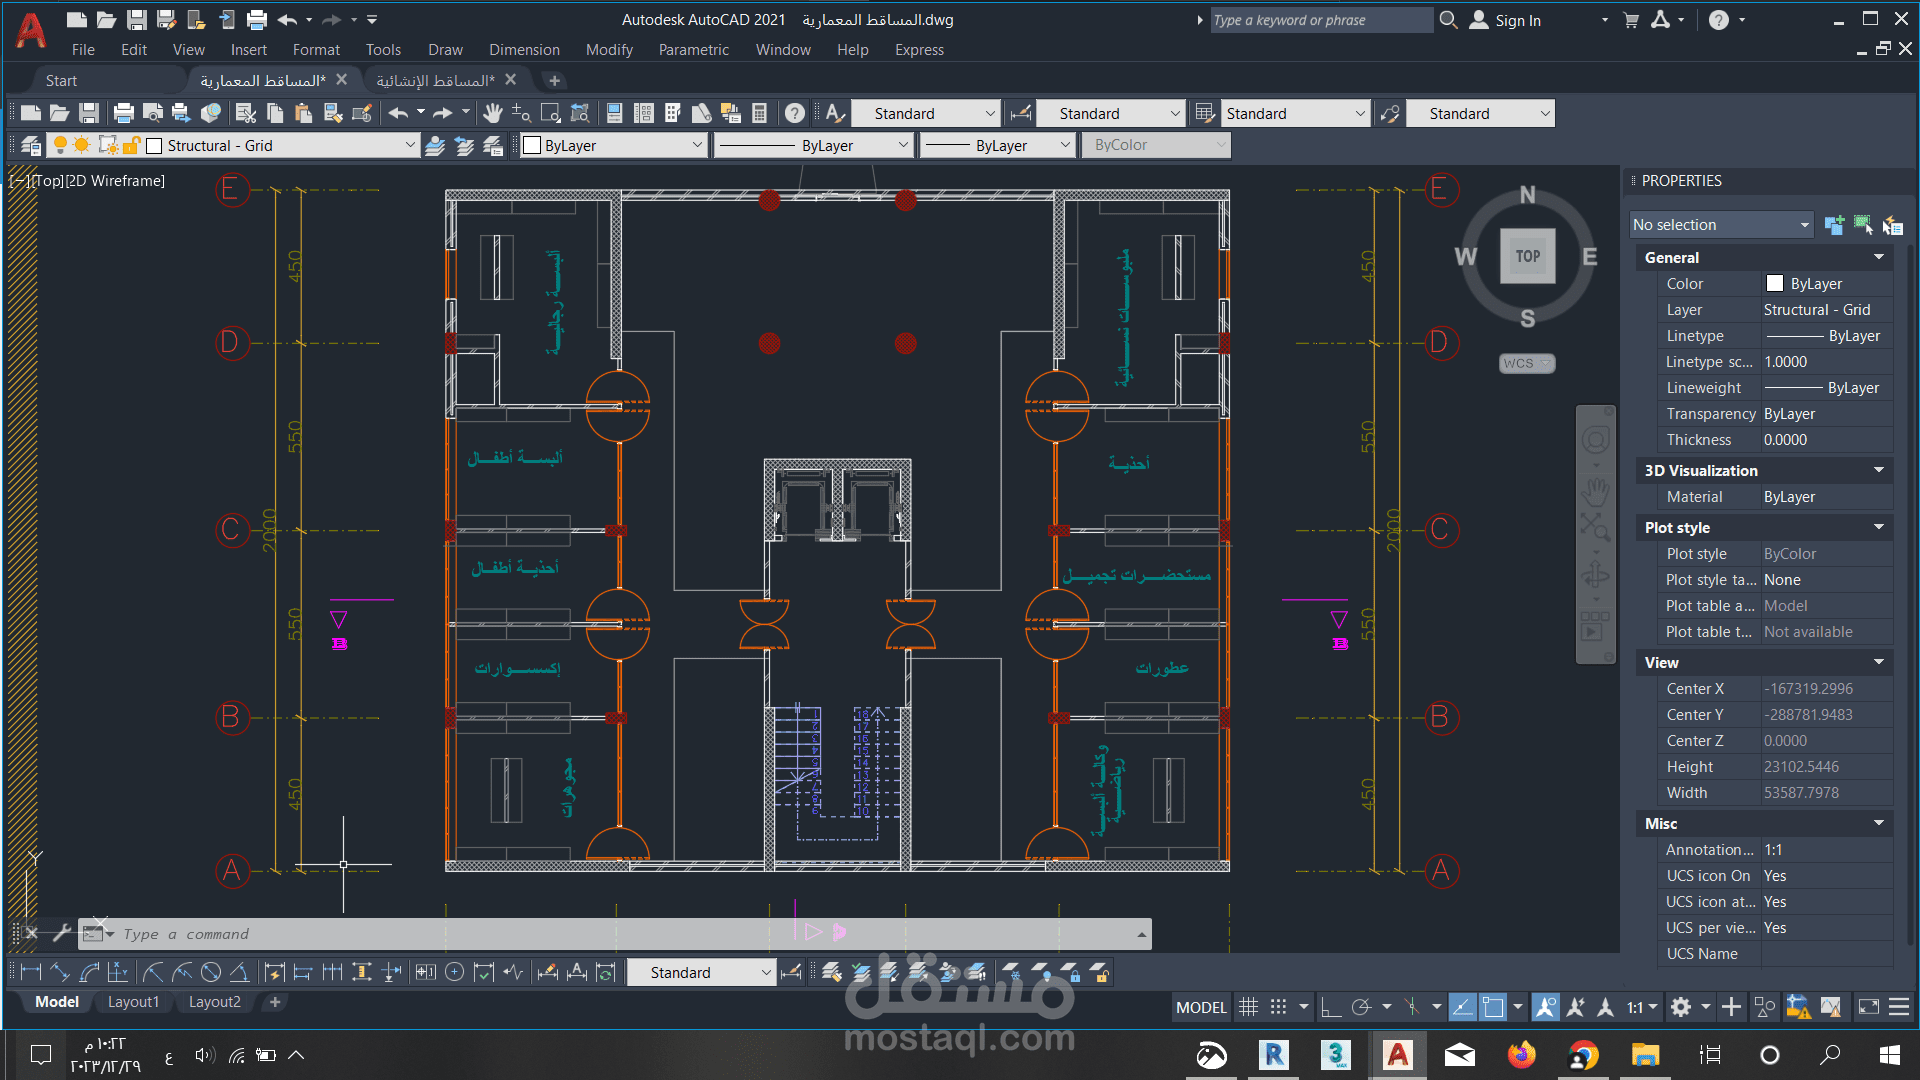Click the Paste toolbar icon
The height and width of the screenshot is (1080, 1920).
coord(304,114)
